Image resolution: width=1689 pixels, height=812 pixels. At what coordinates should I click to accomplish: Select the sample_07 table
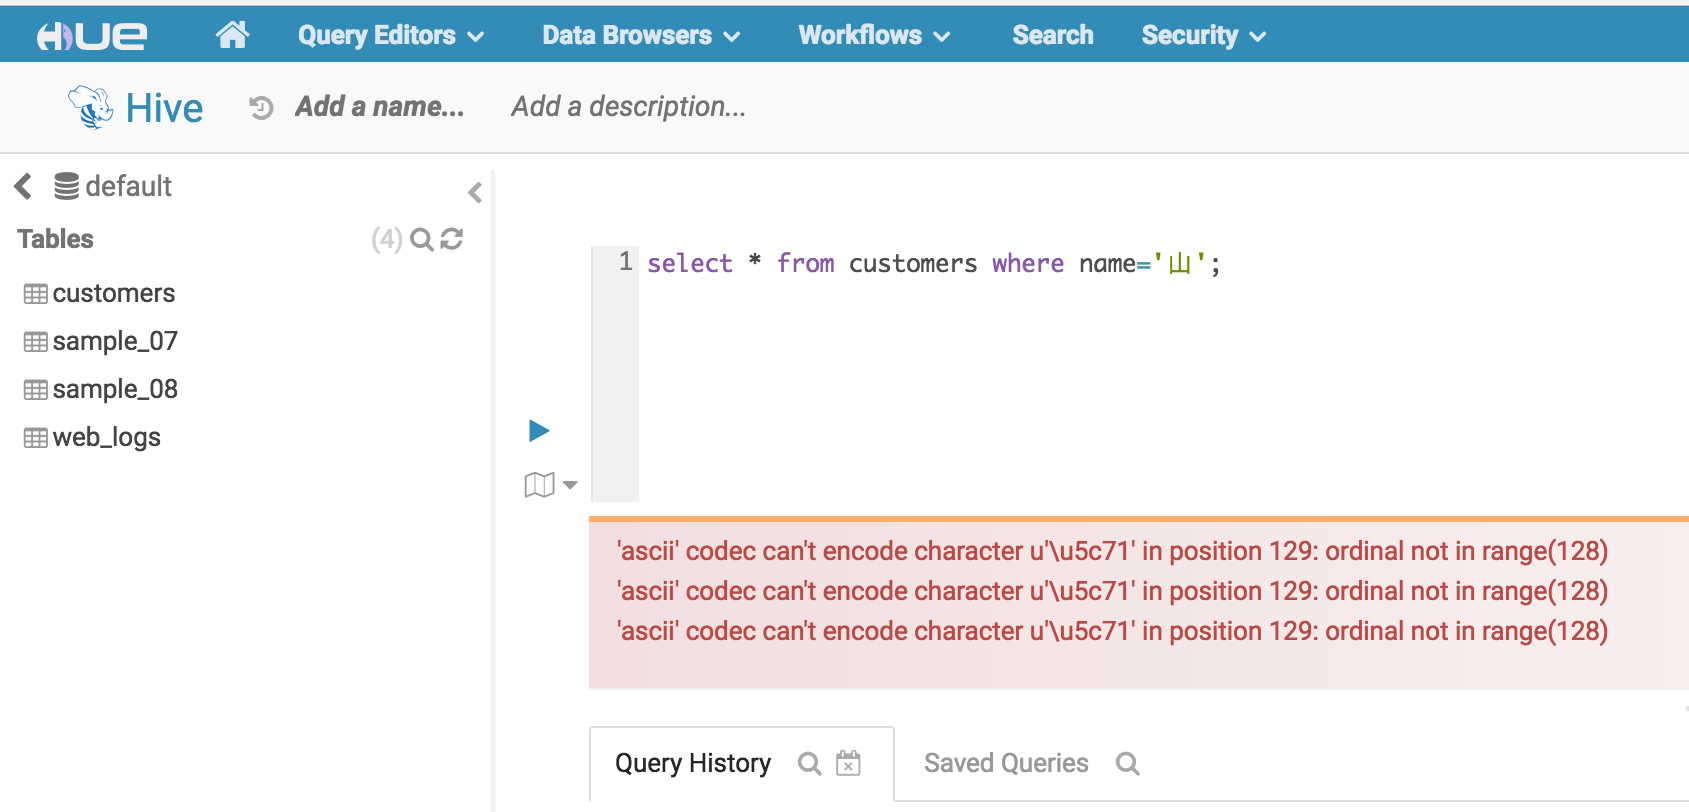115,341
